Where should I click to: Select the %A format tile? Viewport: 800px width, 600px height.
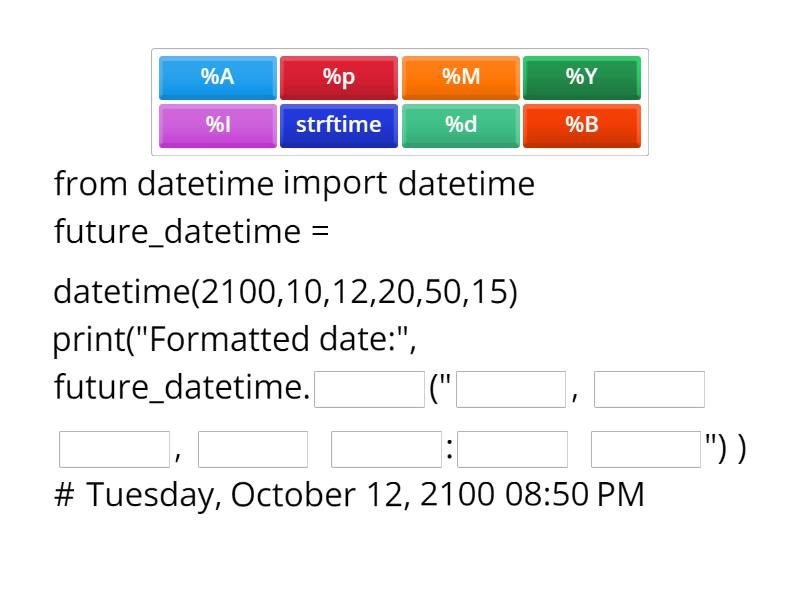217,77
